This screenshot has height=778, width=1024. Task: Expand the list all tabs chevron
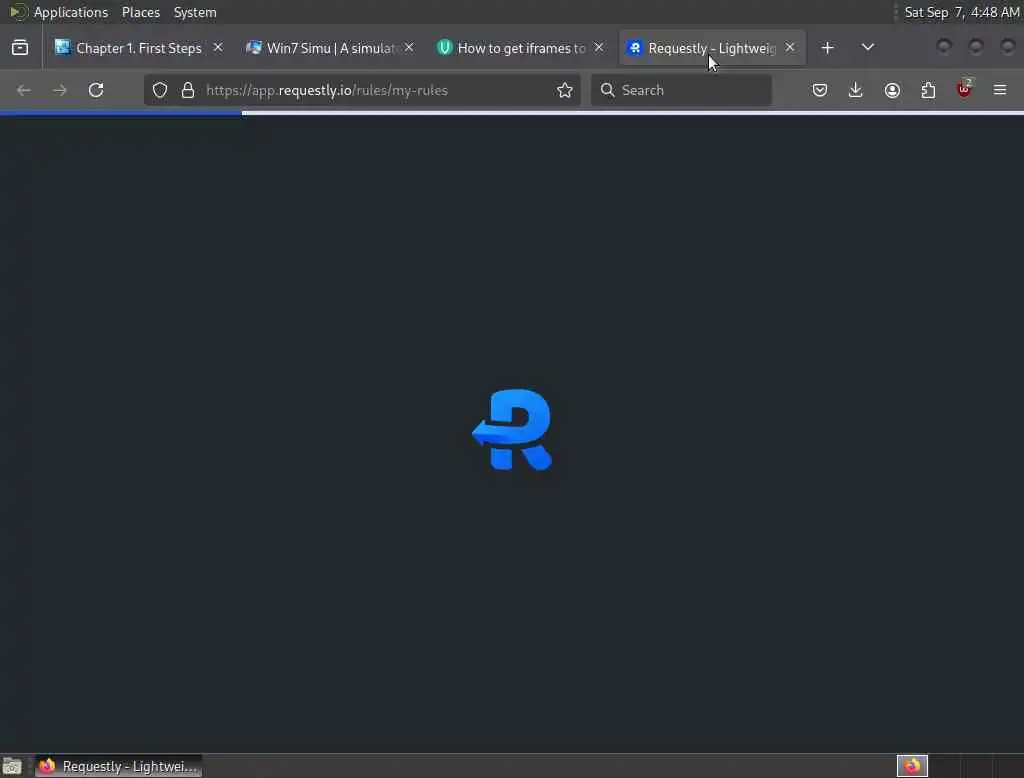click(x=867, y=48)
